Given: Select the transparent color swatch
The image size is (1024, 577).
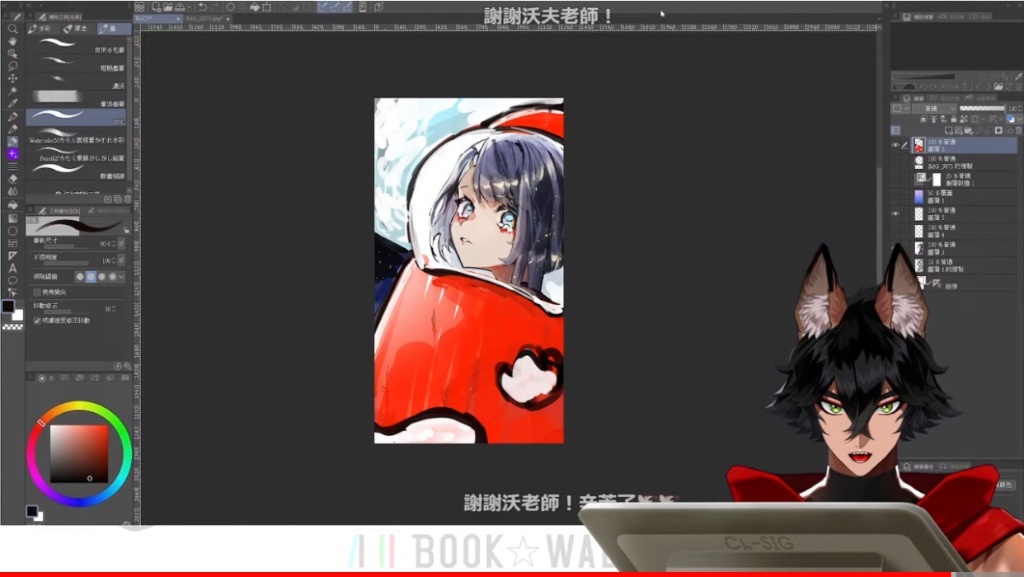Looking at the screenshot, I should tap(12, 326).
